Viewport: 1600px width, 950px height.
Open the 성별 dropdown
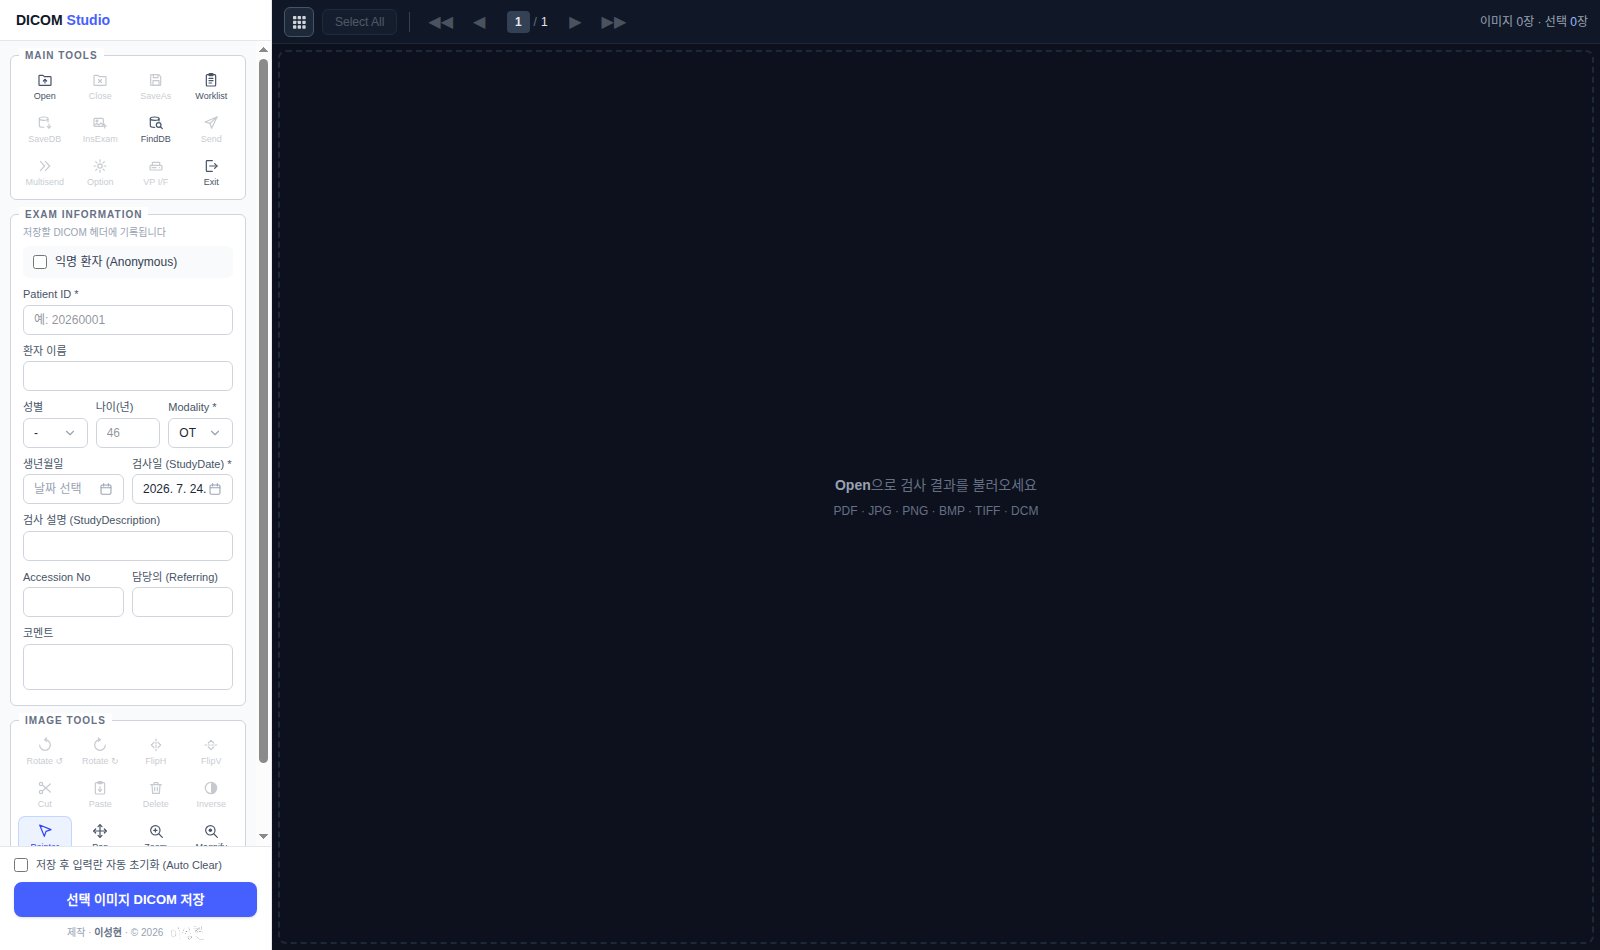(x=55, y=433)
